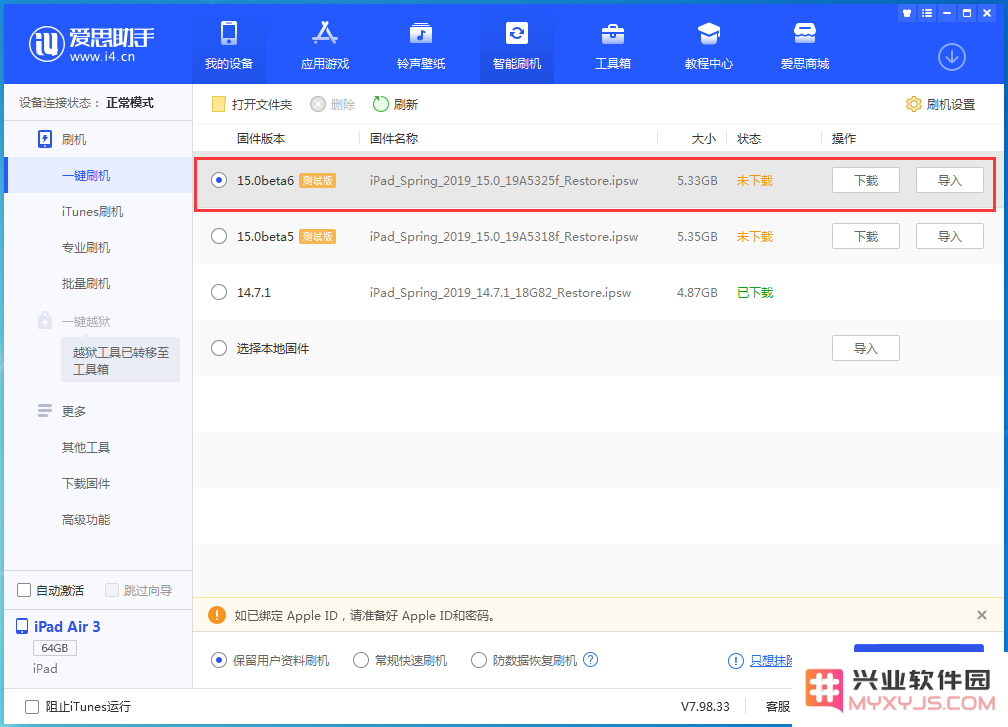This screenshot has height=727, width=1008.
Task: Click info icon beside 只想抹 link
Action: (735, 661)
